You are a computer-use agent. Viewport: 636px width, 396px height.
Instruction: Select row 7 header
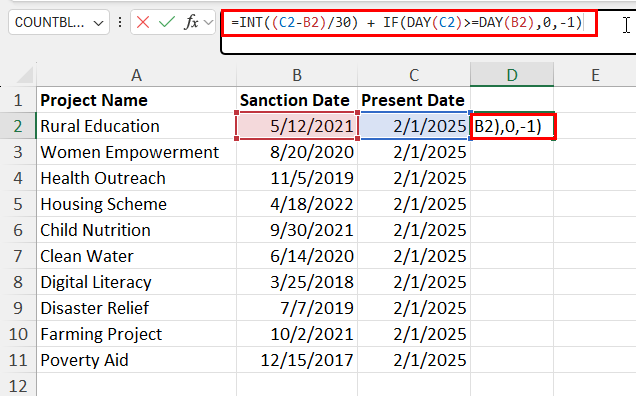point(18,256)
